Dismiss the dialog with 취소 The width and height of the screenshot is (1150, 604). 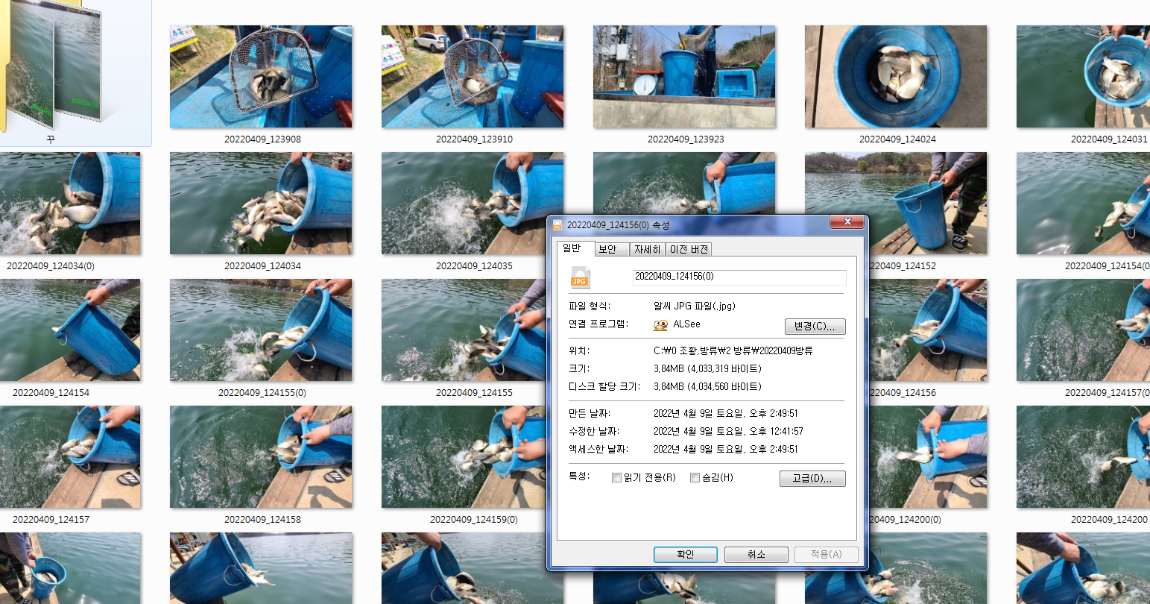pos(756,554)
